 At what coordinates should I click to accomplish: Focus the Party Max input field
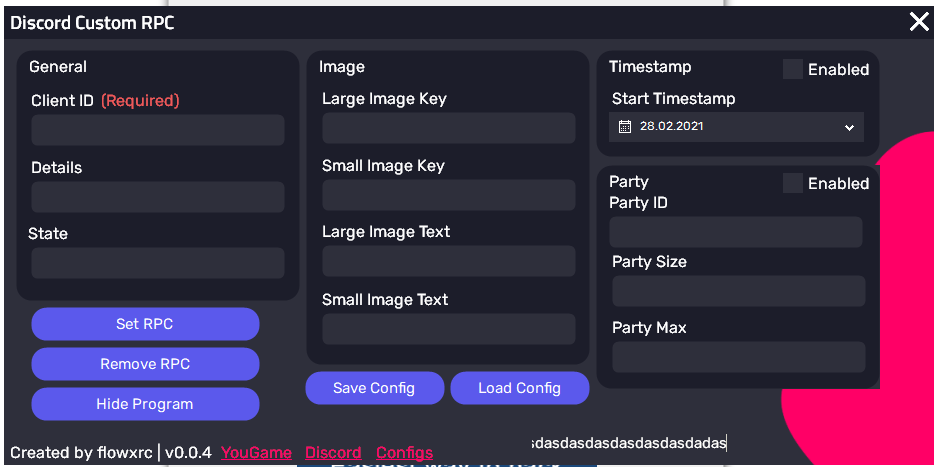[x=739, y=357]
